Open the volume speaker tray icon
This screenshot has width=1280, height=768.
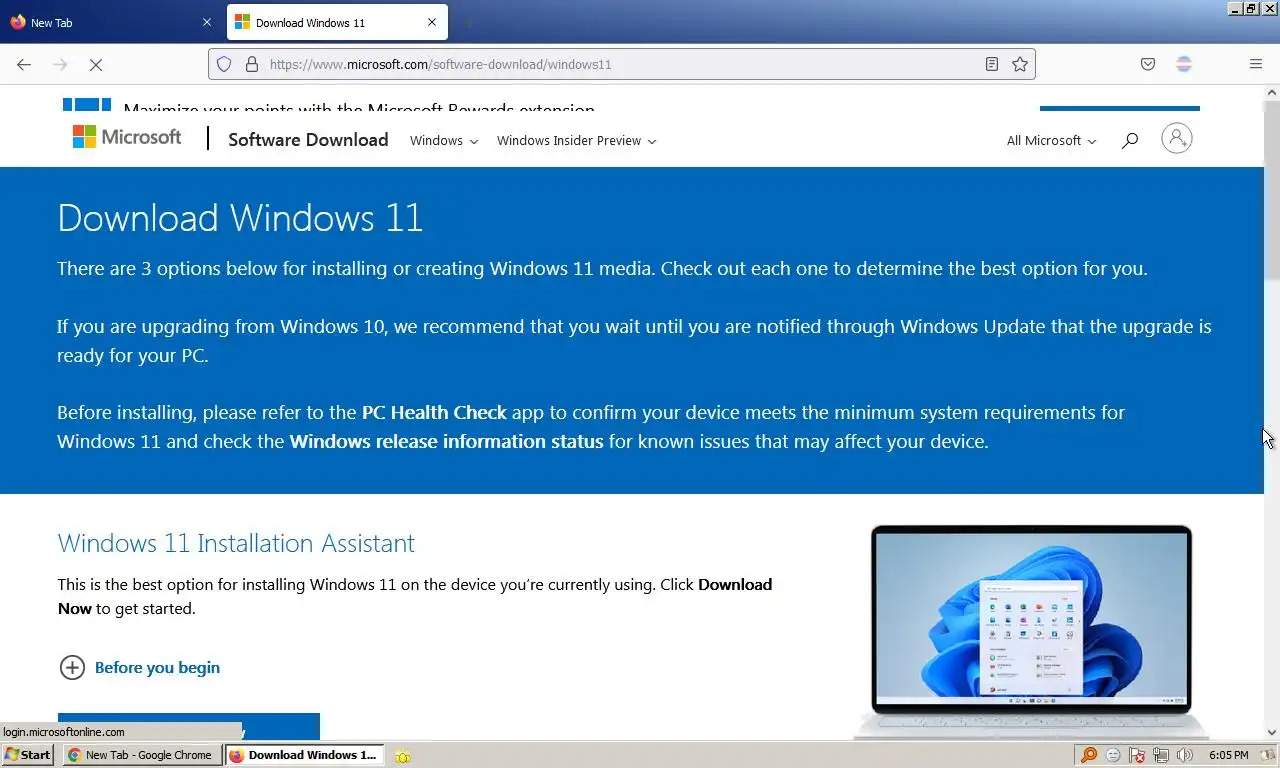[x=1185, y=755]
